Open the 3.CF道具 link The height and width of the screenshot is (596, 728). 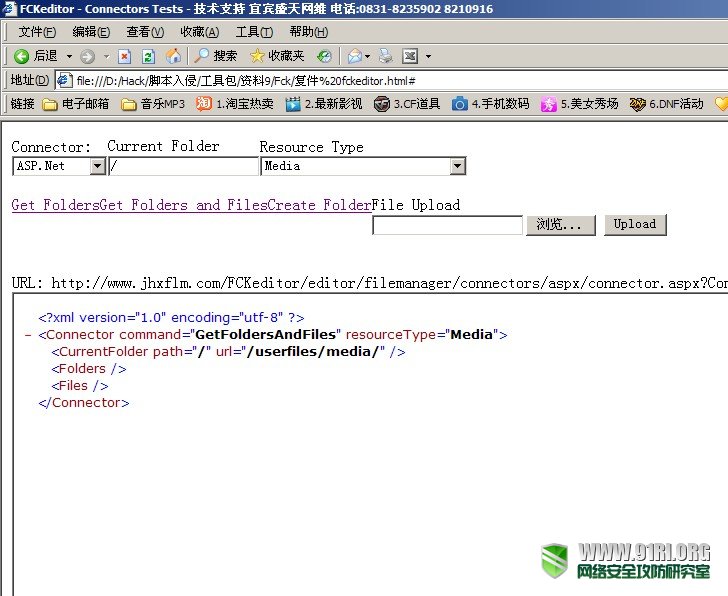click(407, 104)
